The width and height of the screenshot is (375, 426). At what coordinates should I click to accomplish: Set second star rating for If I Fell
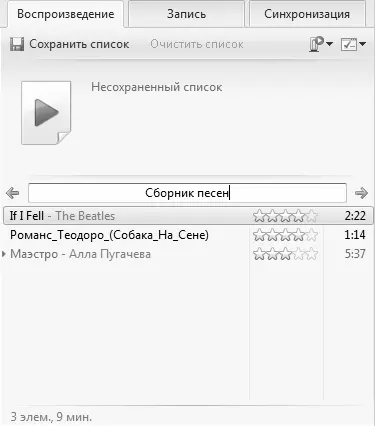272,216
